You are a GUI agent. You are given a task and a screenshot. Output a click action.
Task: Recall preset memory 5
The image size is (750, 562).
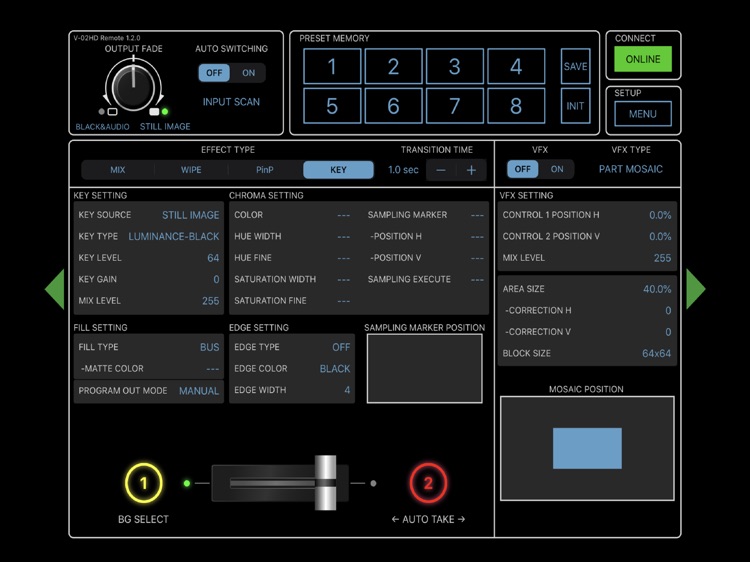point(332,106)
